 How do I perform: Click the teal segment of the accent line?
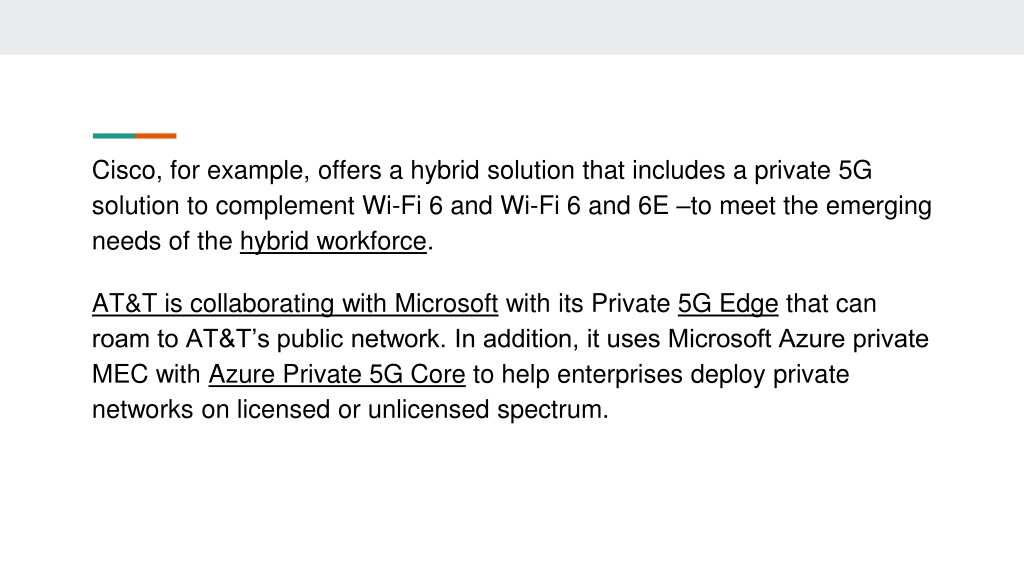[x=114, y=136]
